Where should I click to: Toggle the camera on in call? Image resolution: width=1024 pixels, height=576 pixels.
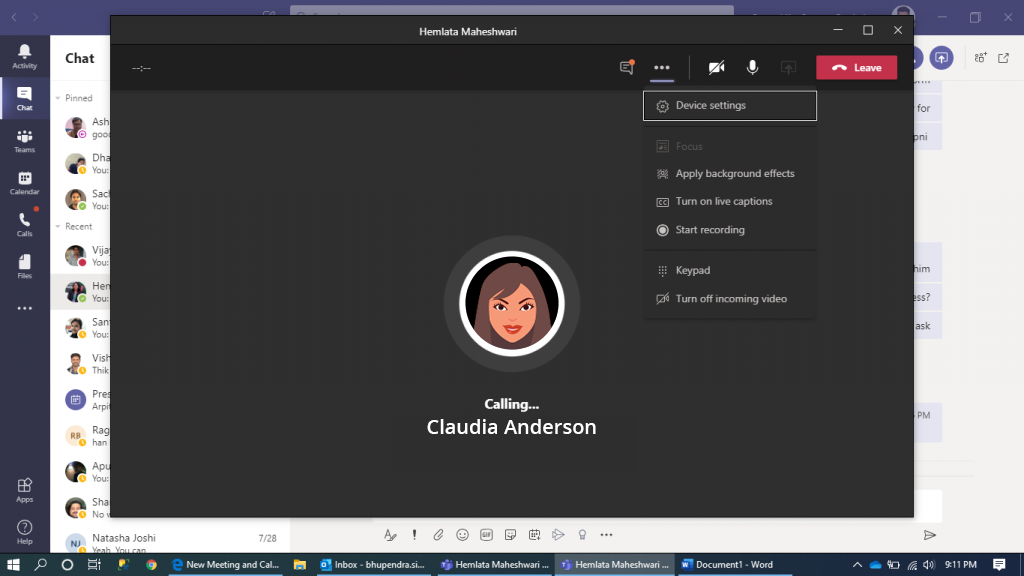pos(716,68)
